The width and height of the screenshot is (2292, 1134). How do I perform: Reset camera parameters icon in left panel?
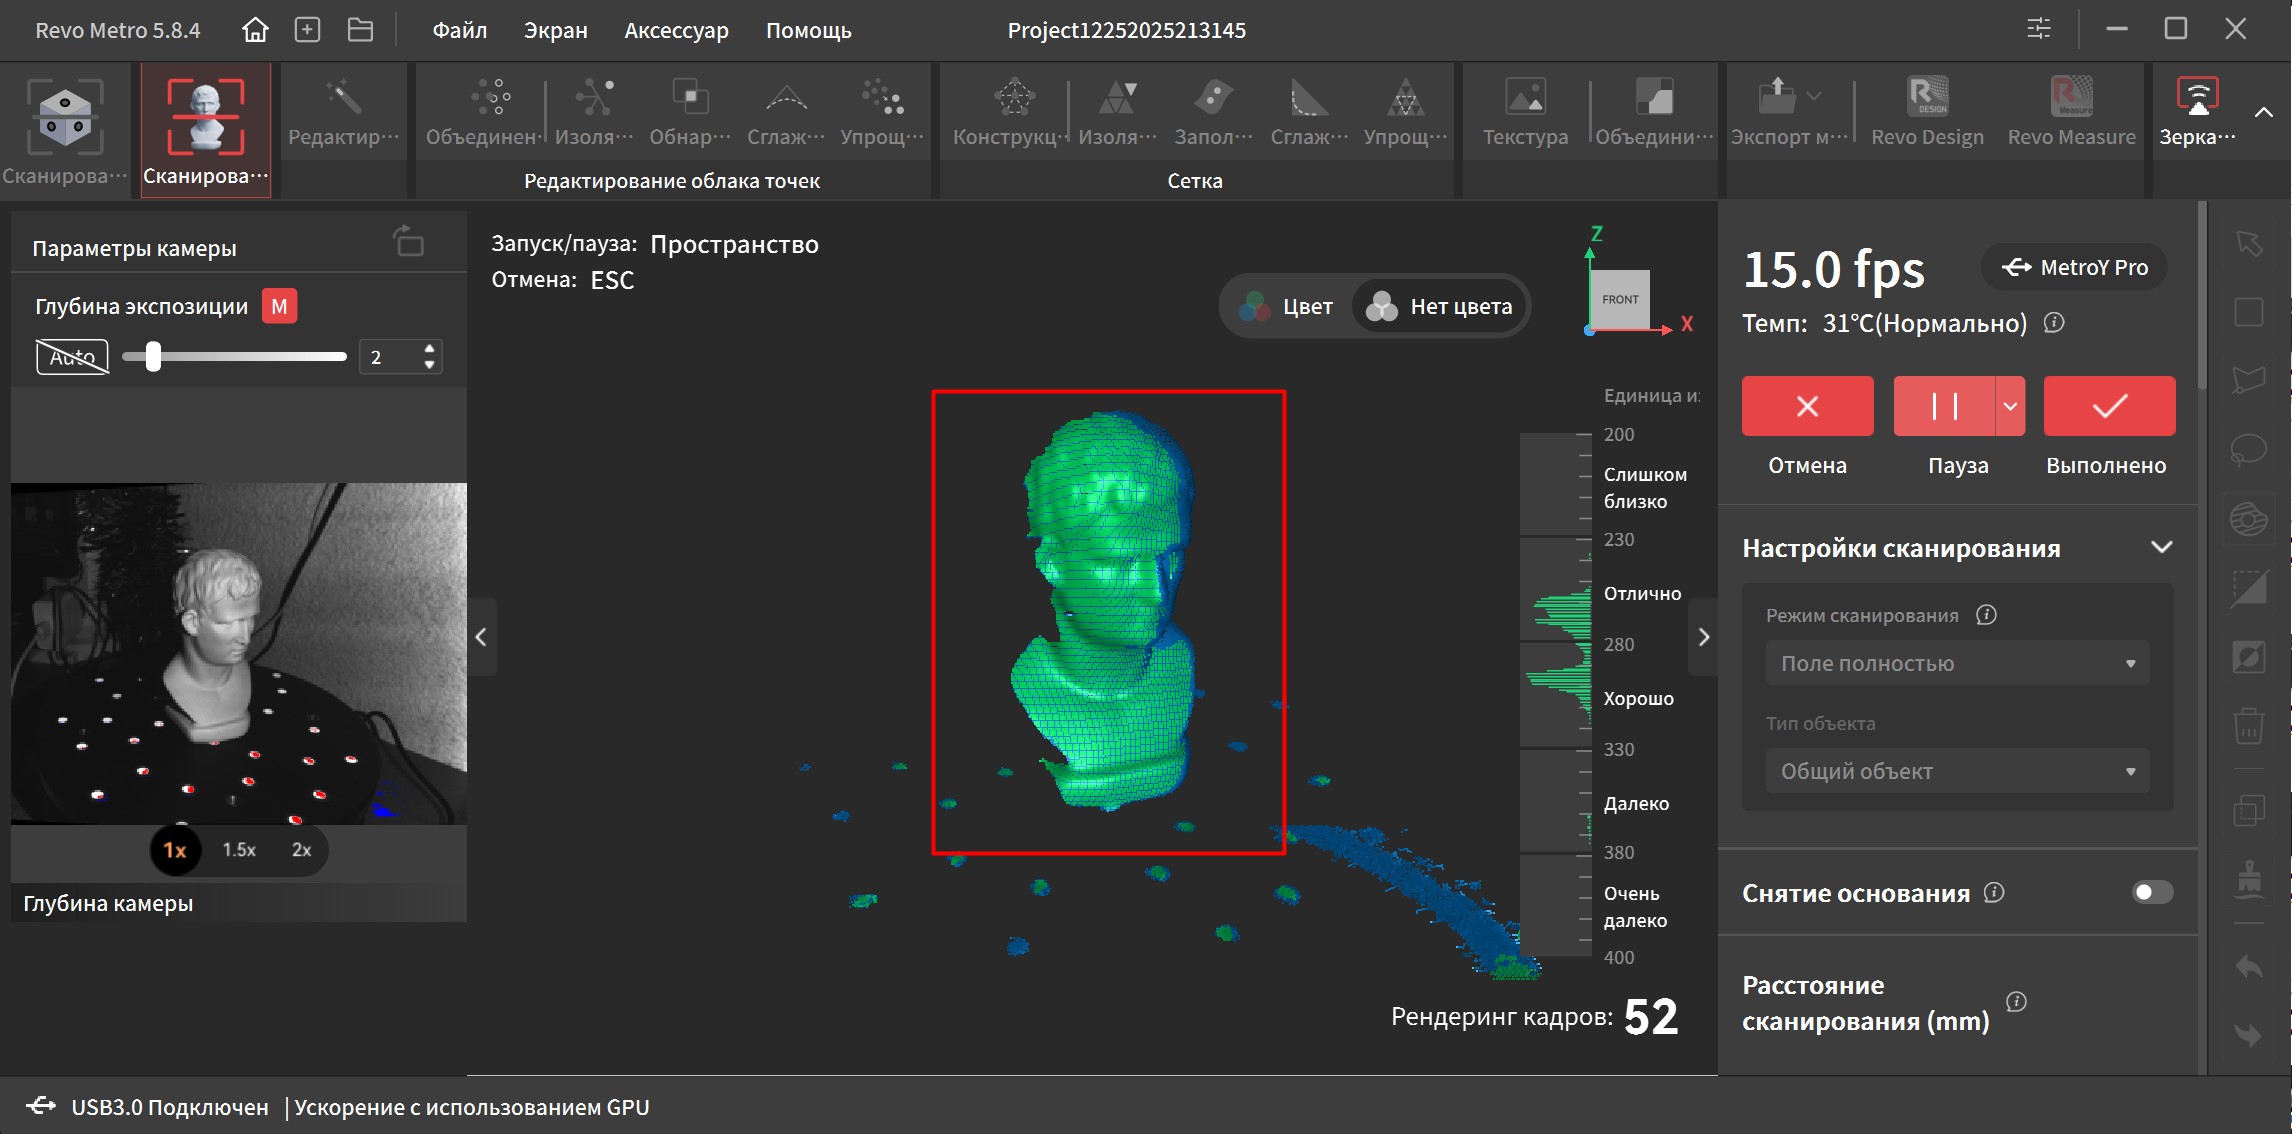tap(408, 242)
